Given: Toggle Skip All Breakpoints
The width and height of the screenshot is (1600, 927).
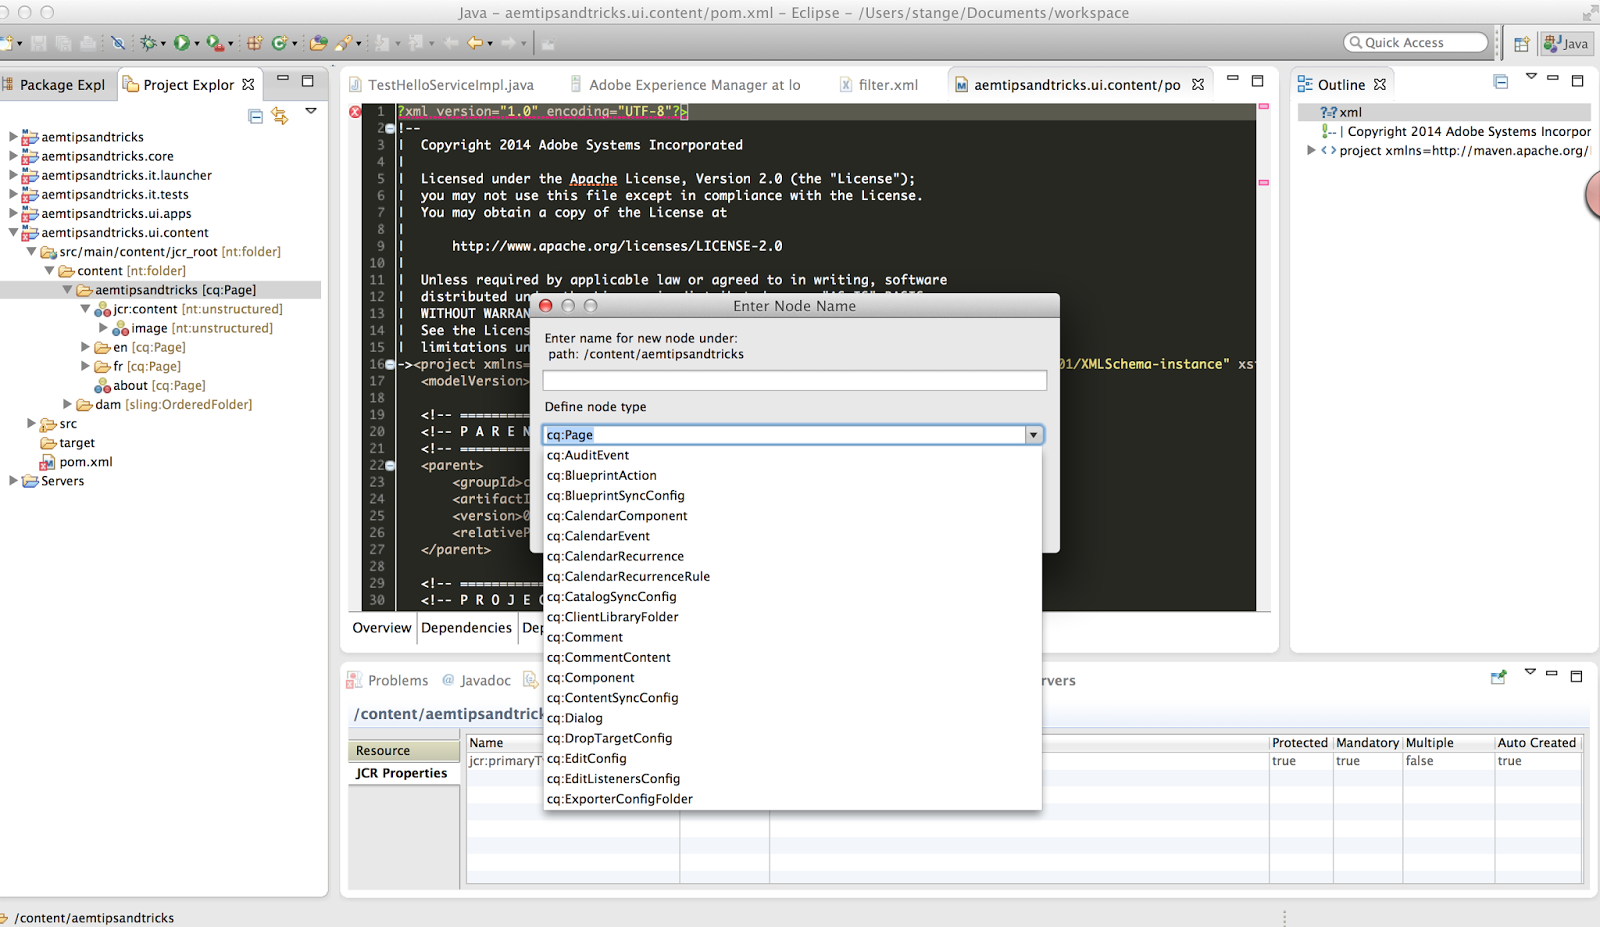Looking at the screenshot, I should (x=118, y=43).
